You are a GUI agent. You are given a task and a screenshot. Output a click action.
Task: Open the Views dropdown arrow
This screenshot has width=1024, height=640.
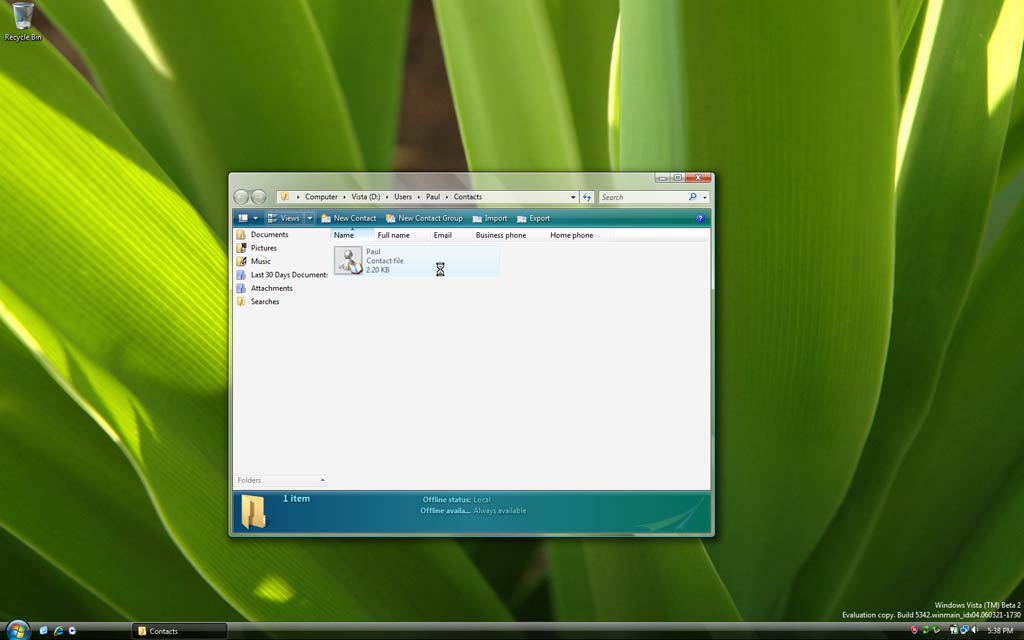point(310,218)
